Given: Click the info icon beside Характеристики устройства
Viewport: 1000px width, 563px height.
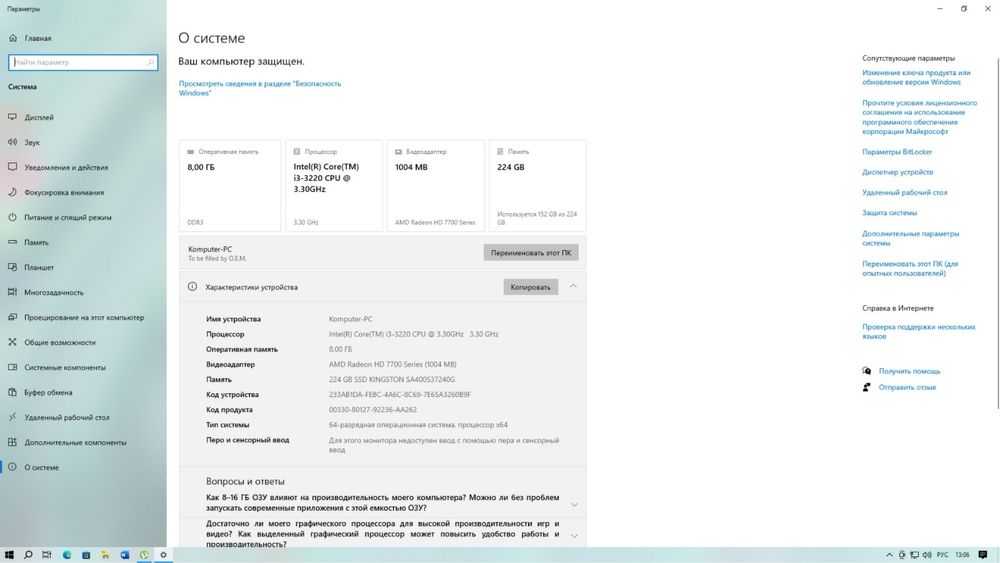Looking at the screenshot, I should [192, 287].
